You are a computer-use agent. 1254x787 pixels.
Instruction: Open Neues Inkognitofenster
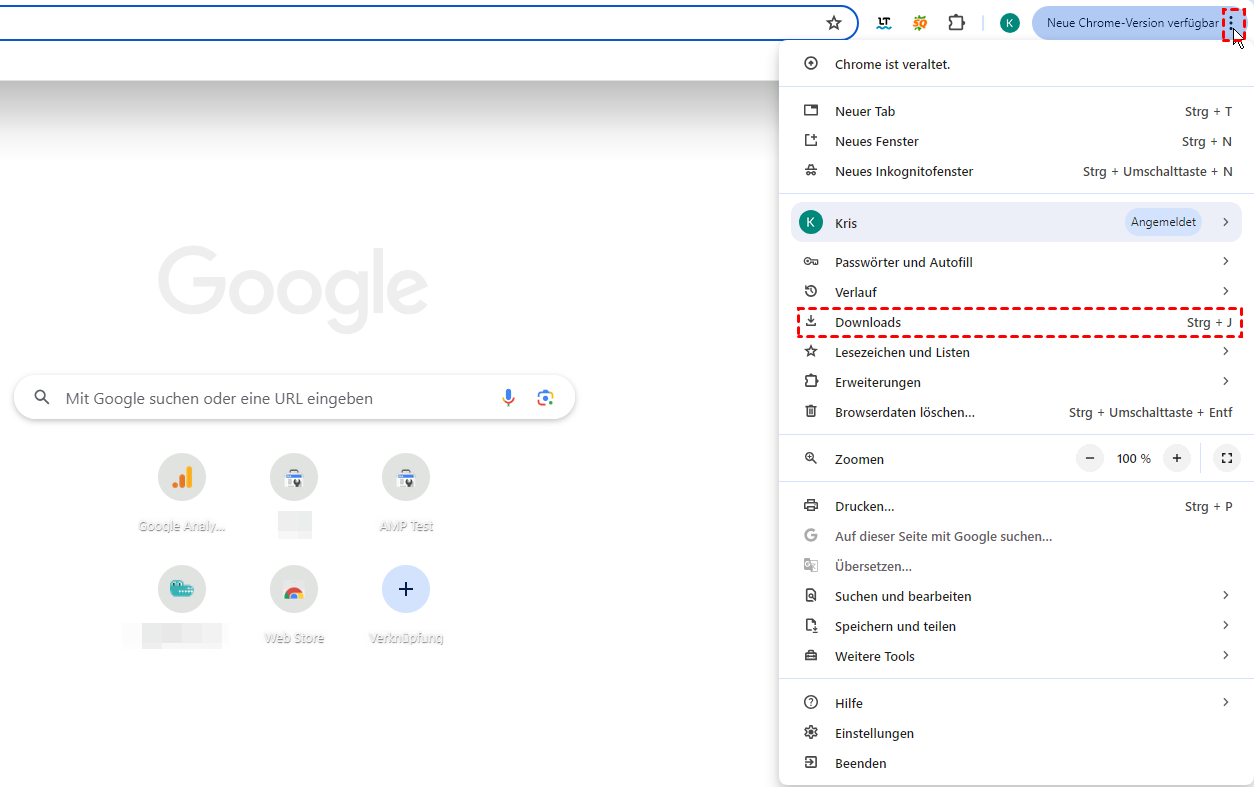click(1016, 171)
